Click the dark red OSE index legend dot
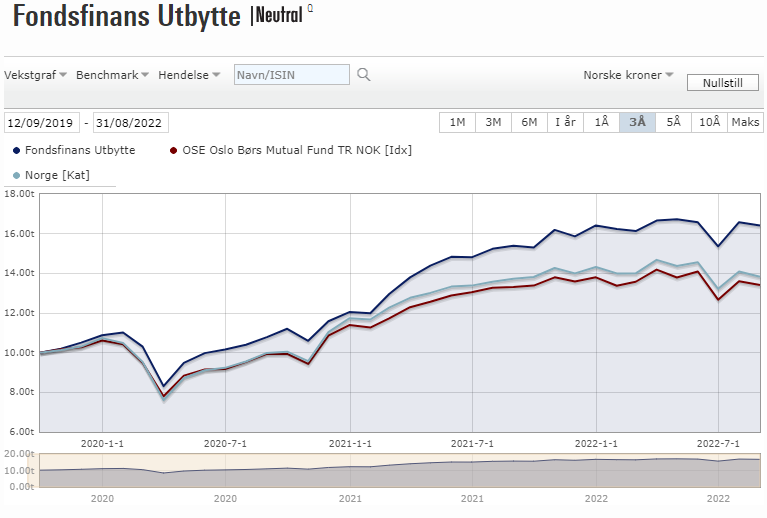 (173, 151)
